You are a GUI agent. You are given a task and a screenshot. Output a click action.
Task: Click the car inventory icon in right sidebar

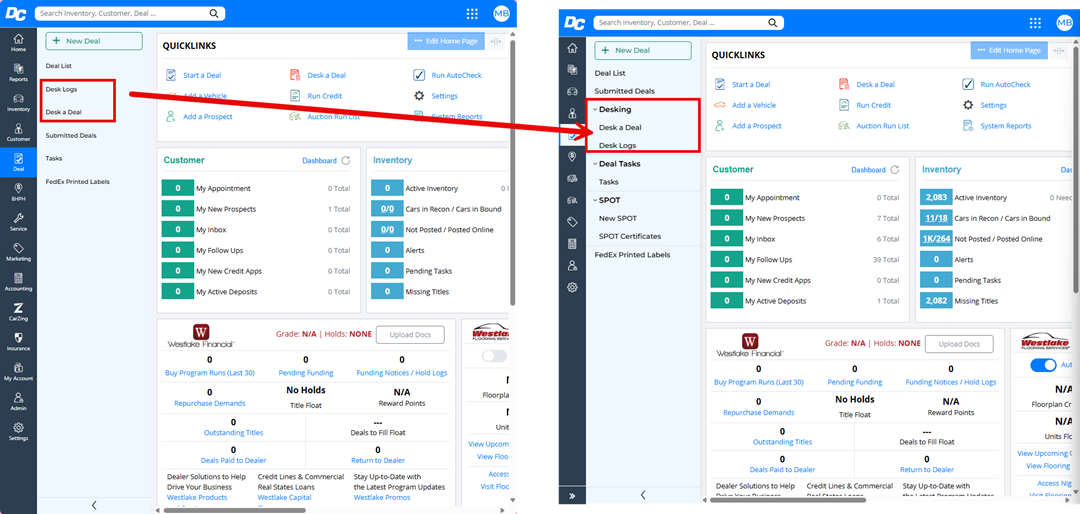(x=572, y=92)
